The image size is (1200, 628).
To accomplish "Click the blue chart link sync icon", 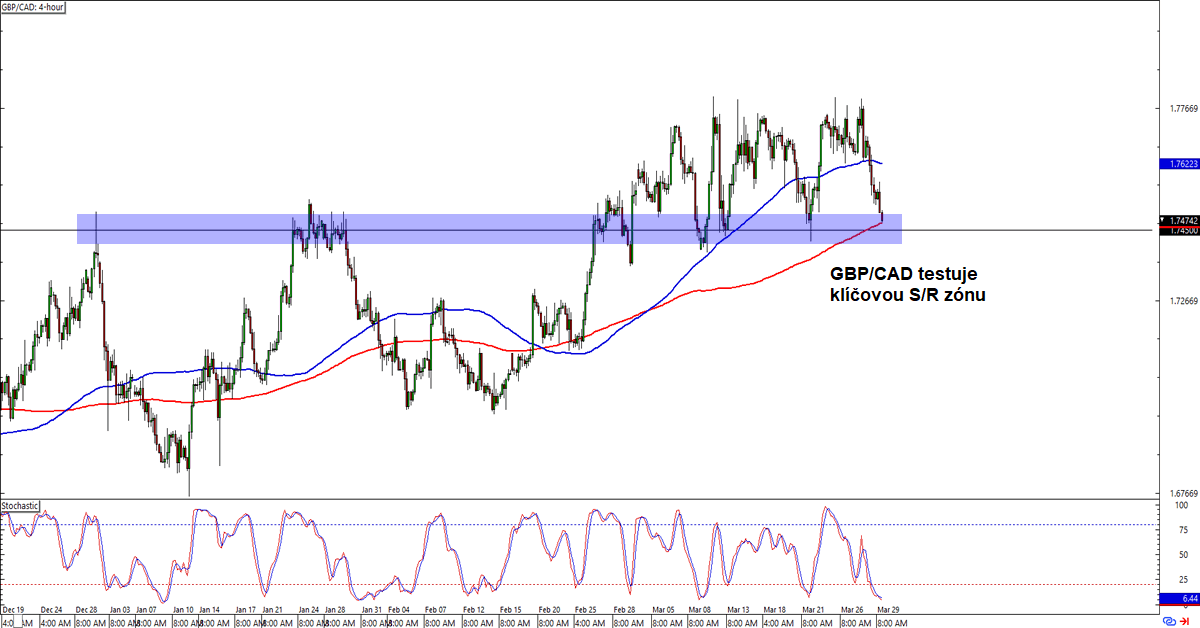I will click(x=1168, y=621).
